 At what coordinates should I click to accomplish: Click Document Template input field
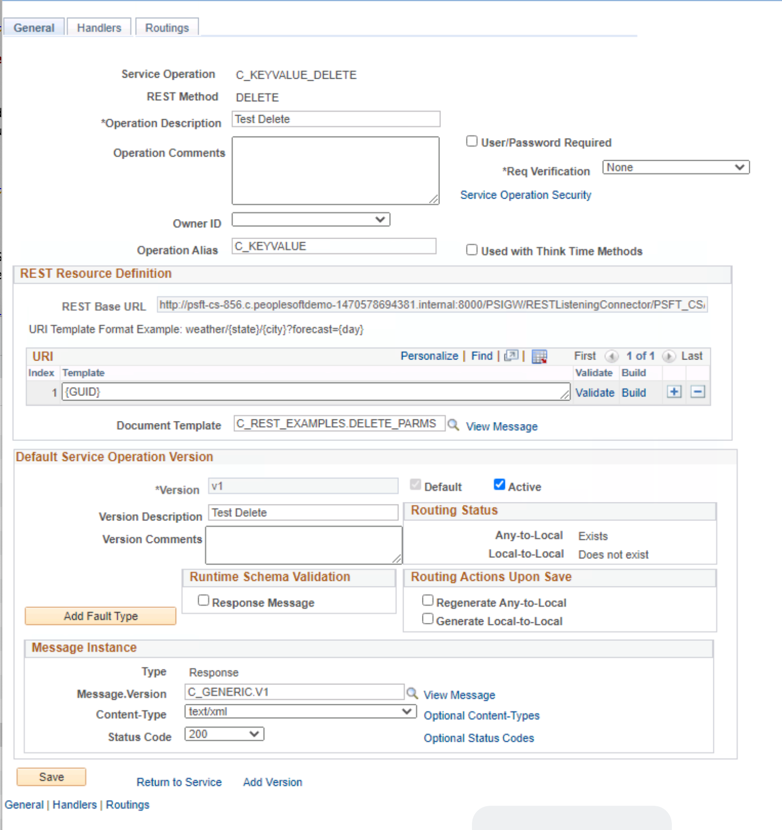pos(339,423)
